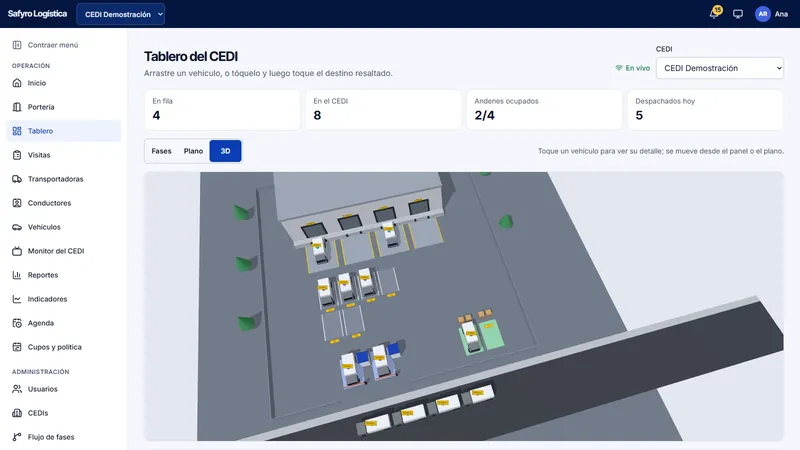Viewport: 800px width, 450px height.
Task: Open Inicio via its home icon
Action: [x=17, y=83]
